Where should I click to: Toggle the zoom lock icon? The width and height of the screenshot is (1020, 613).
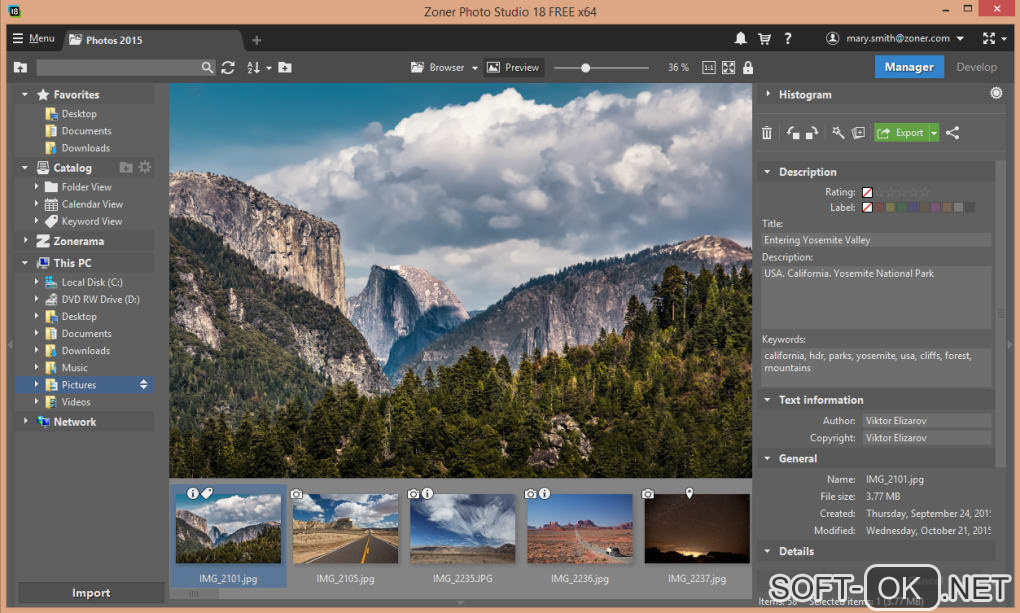click(x=748, y=68)
